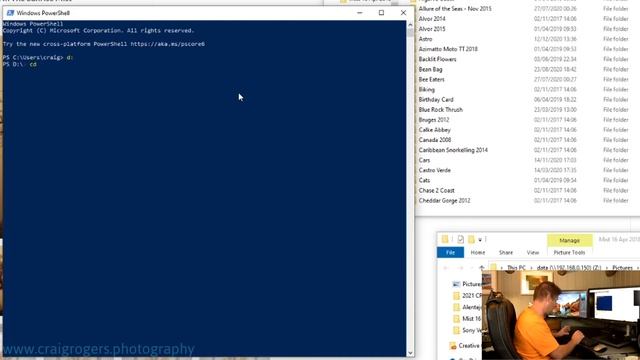The width and height of the screenshot is (640, 360).
Task: Click the Pictures library icon in the tree
Action: pos(456,284)
